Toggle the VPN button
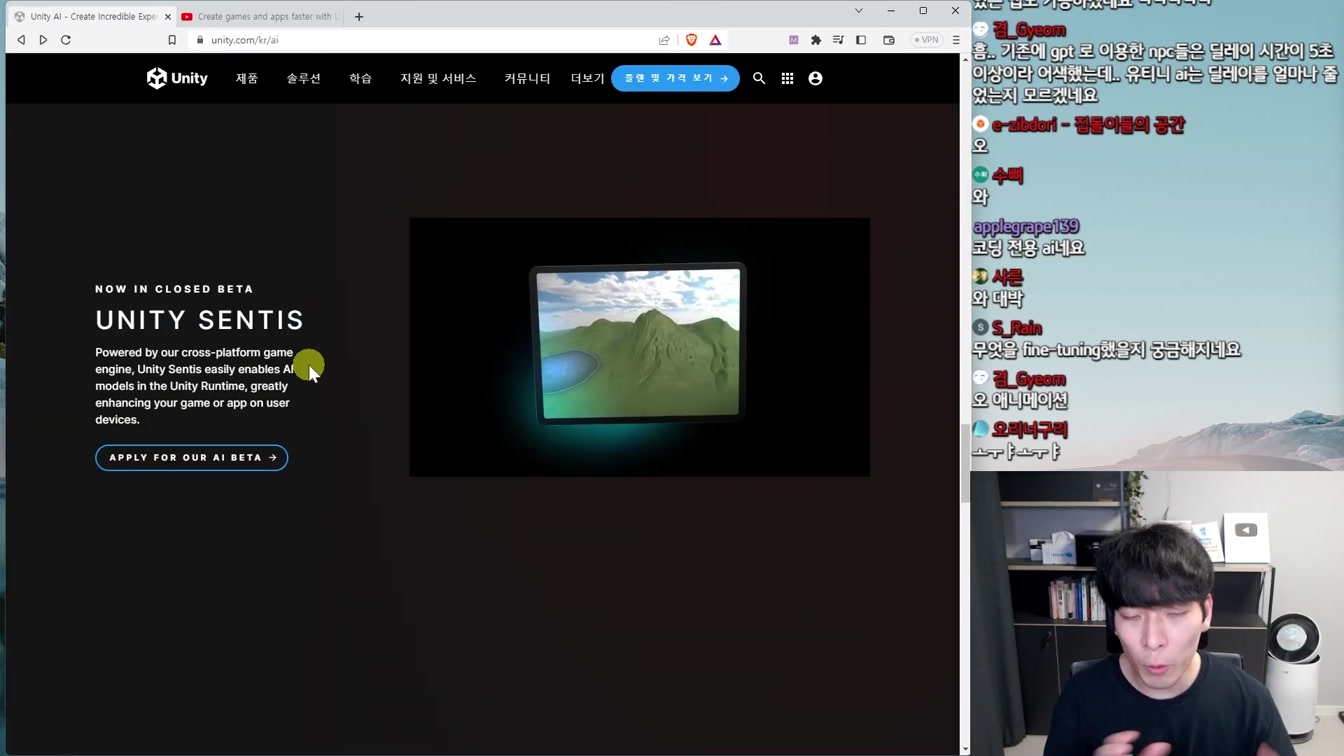 point(926,40)
